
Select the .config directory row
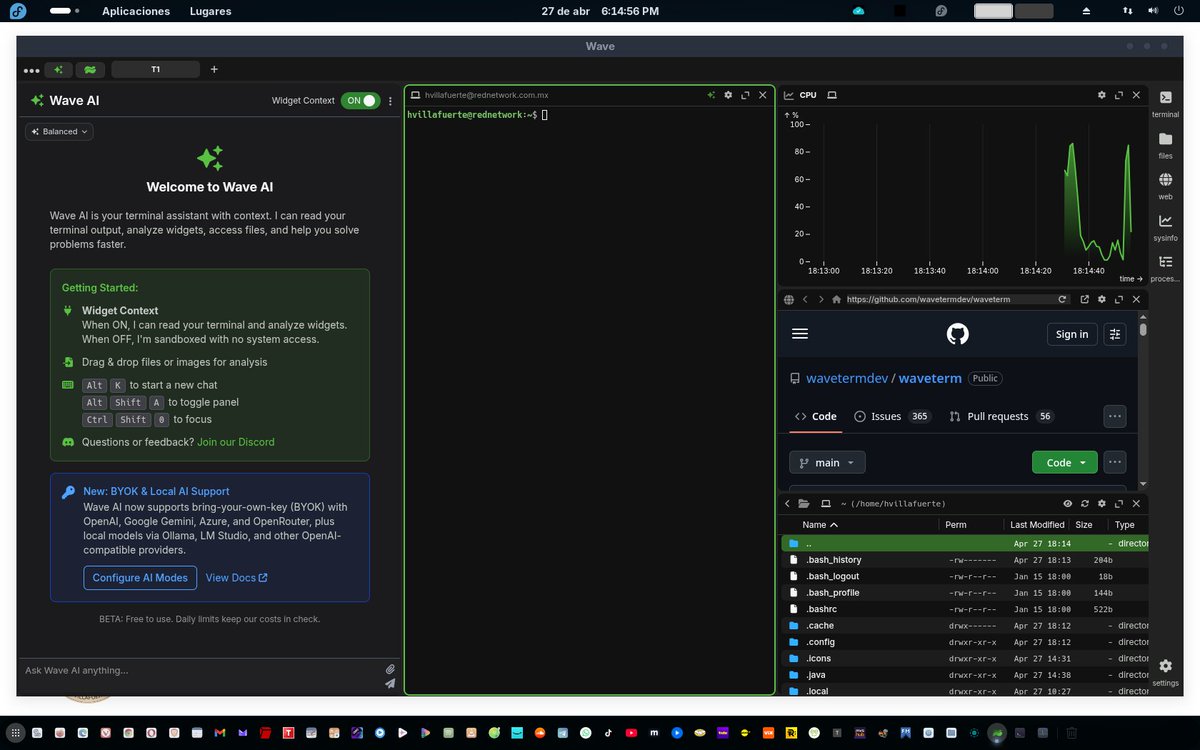click(x=963, y=642)
